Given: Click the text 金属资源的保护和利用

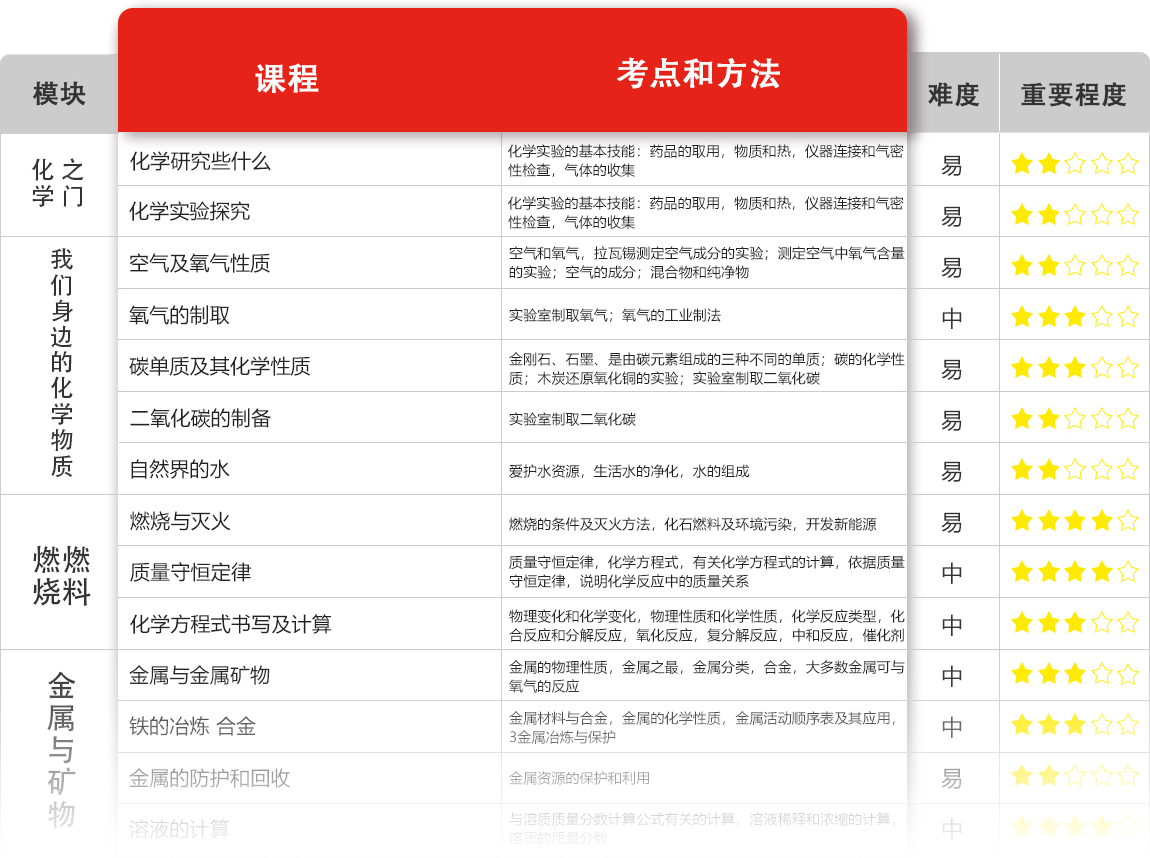Looking at the screenshot, I should 579,778.
